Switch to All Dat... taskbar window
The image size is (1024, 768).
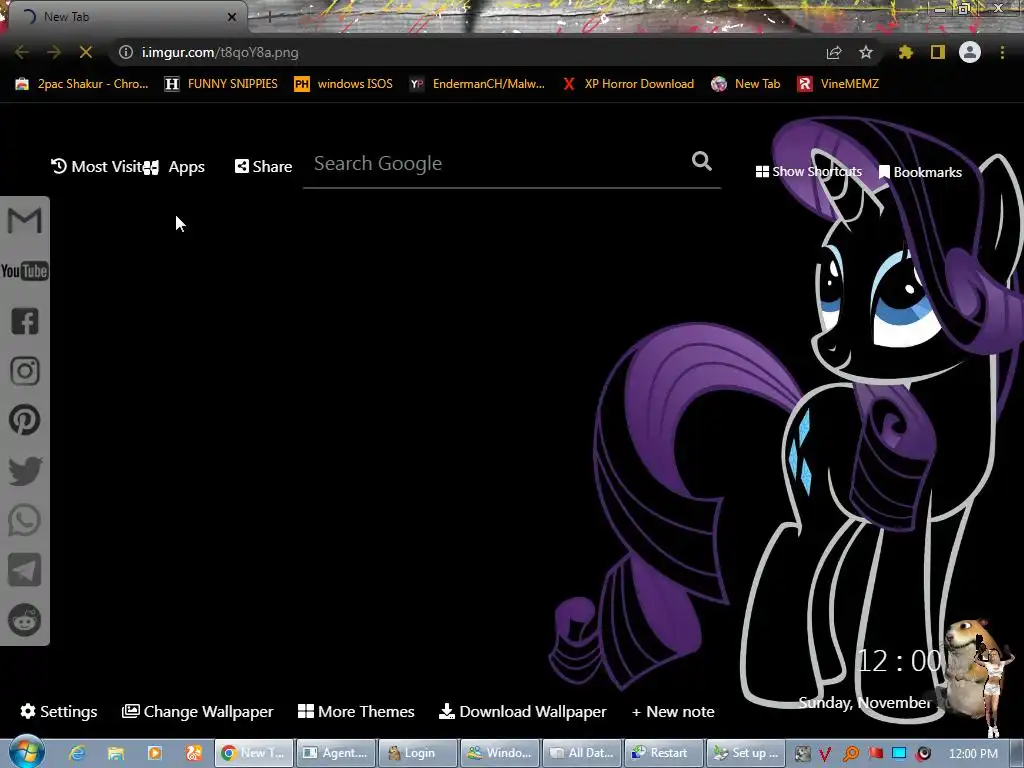point(582,753)
